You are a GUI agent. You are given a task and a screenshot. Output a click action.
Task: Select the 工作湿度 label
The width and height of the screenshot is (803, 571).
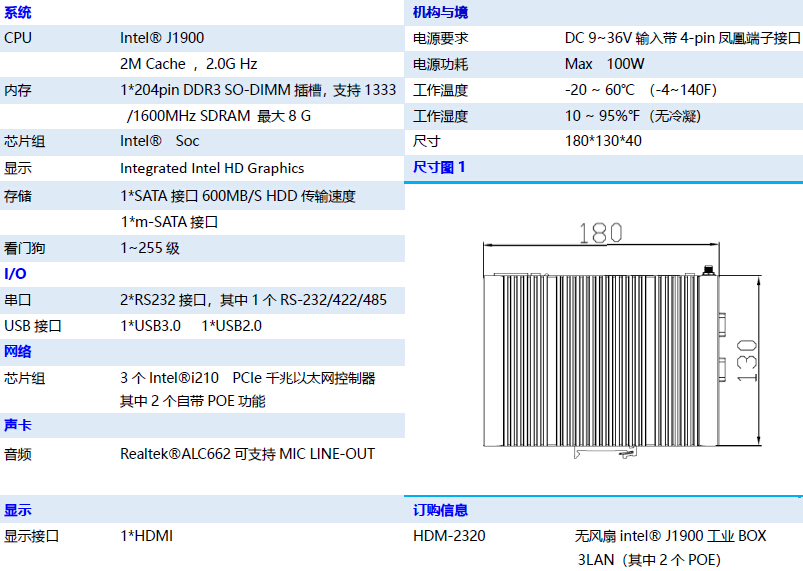tap(440, 116)
